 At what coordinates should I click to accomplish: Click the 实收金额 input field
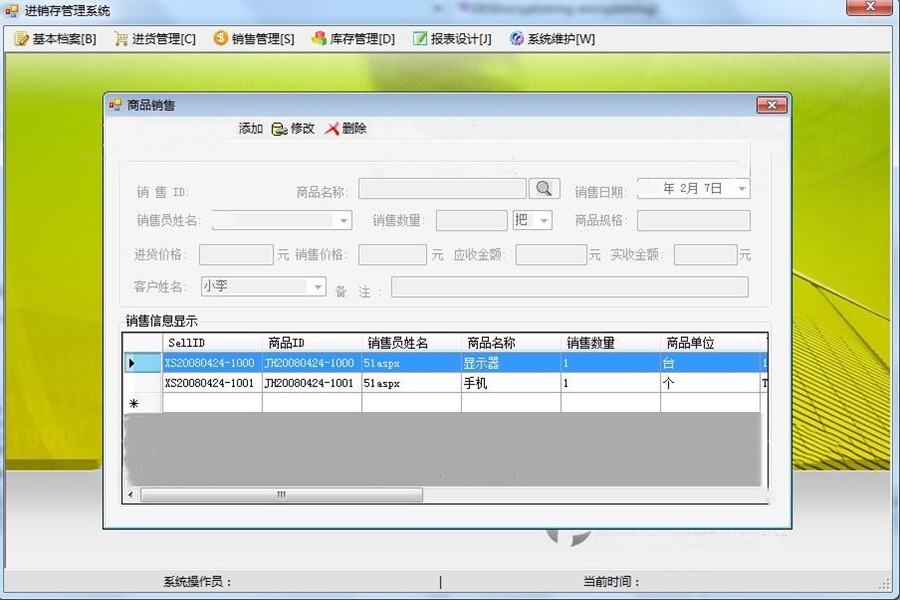[705, 254]
